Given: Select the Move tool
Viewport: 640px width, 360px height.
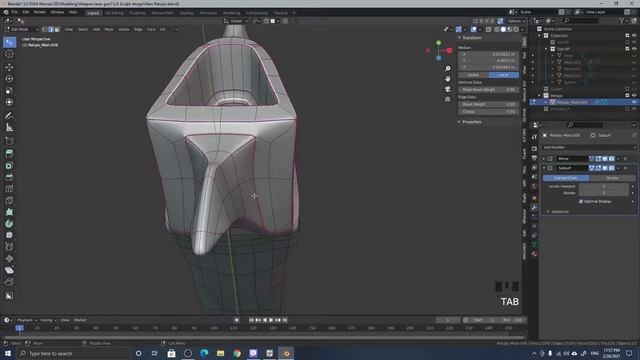Looking at the screenshot, I should point(9,67).
